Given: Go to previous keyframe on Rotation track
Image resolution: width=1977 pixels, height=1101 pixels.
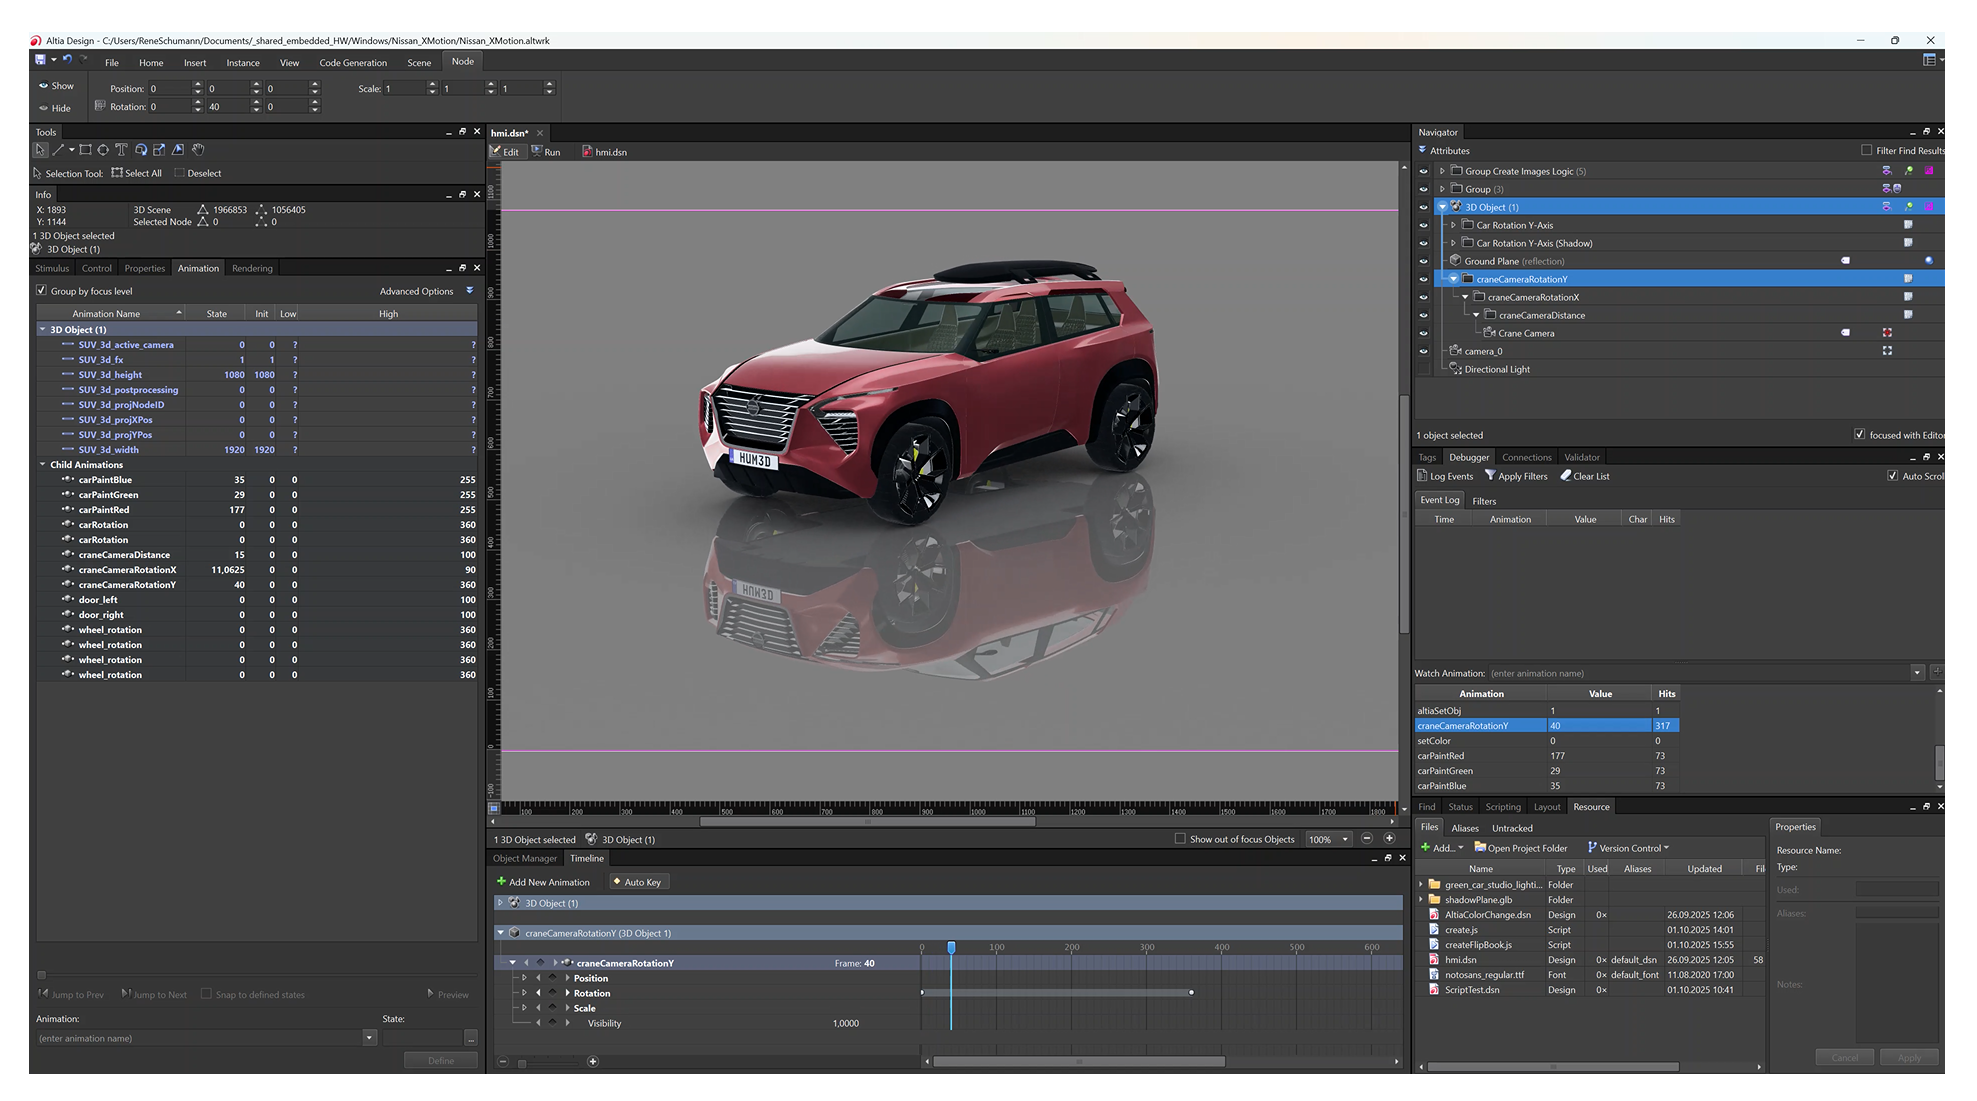Looking at the screenshot, I should point(538,993).
